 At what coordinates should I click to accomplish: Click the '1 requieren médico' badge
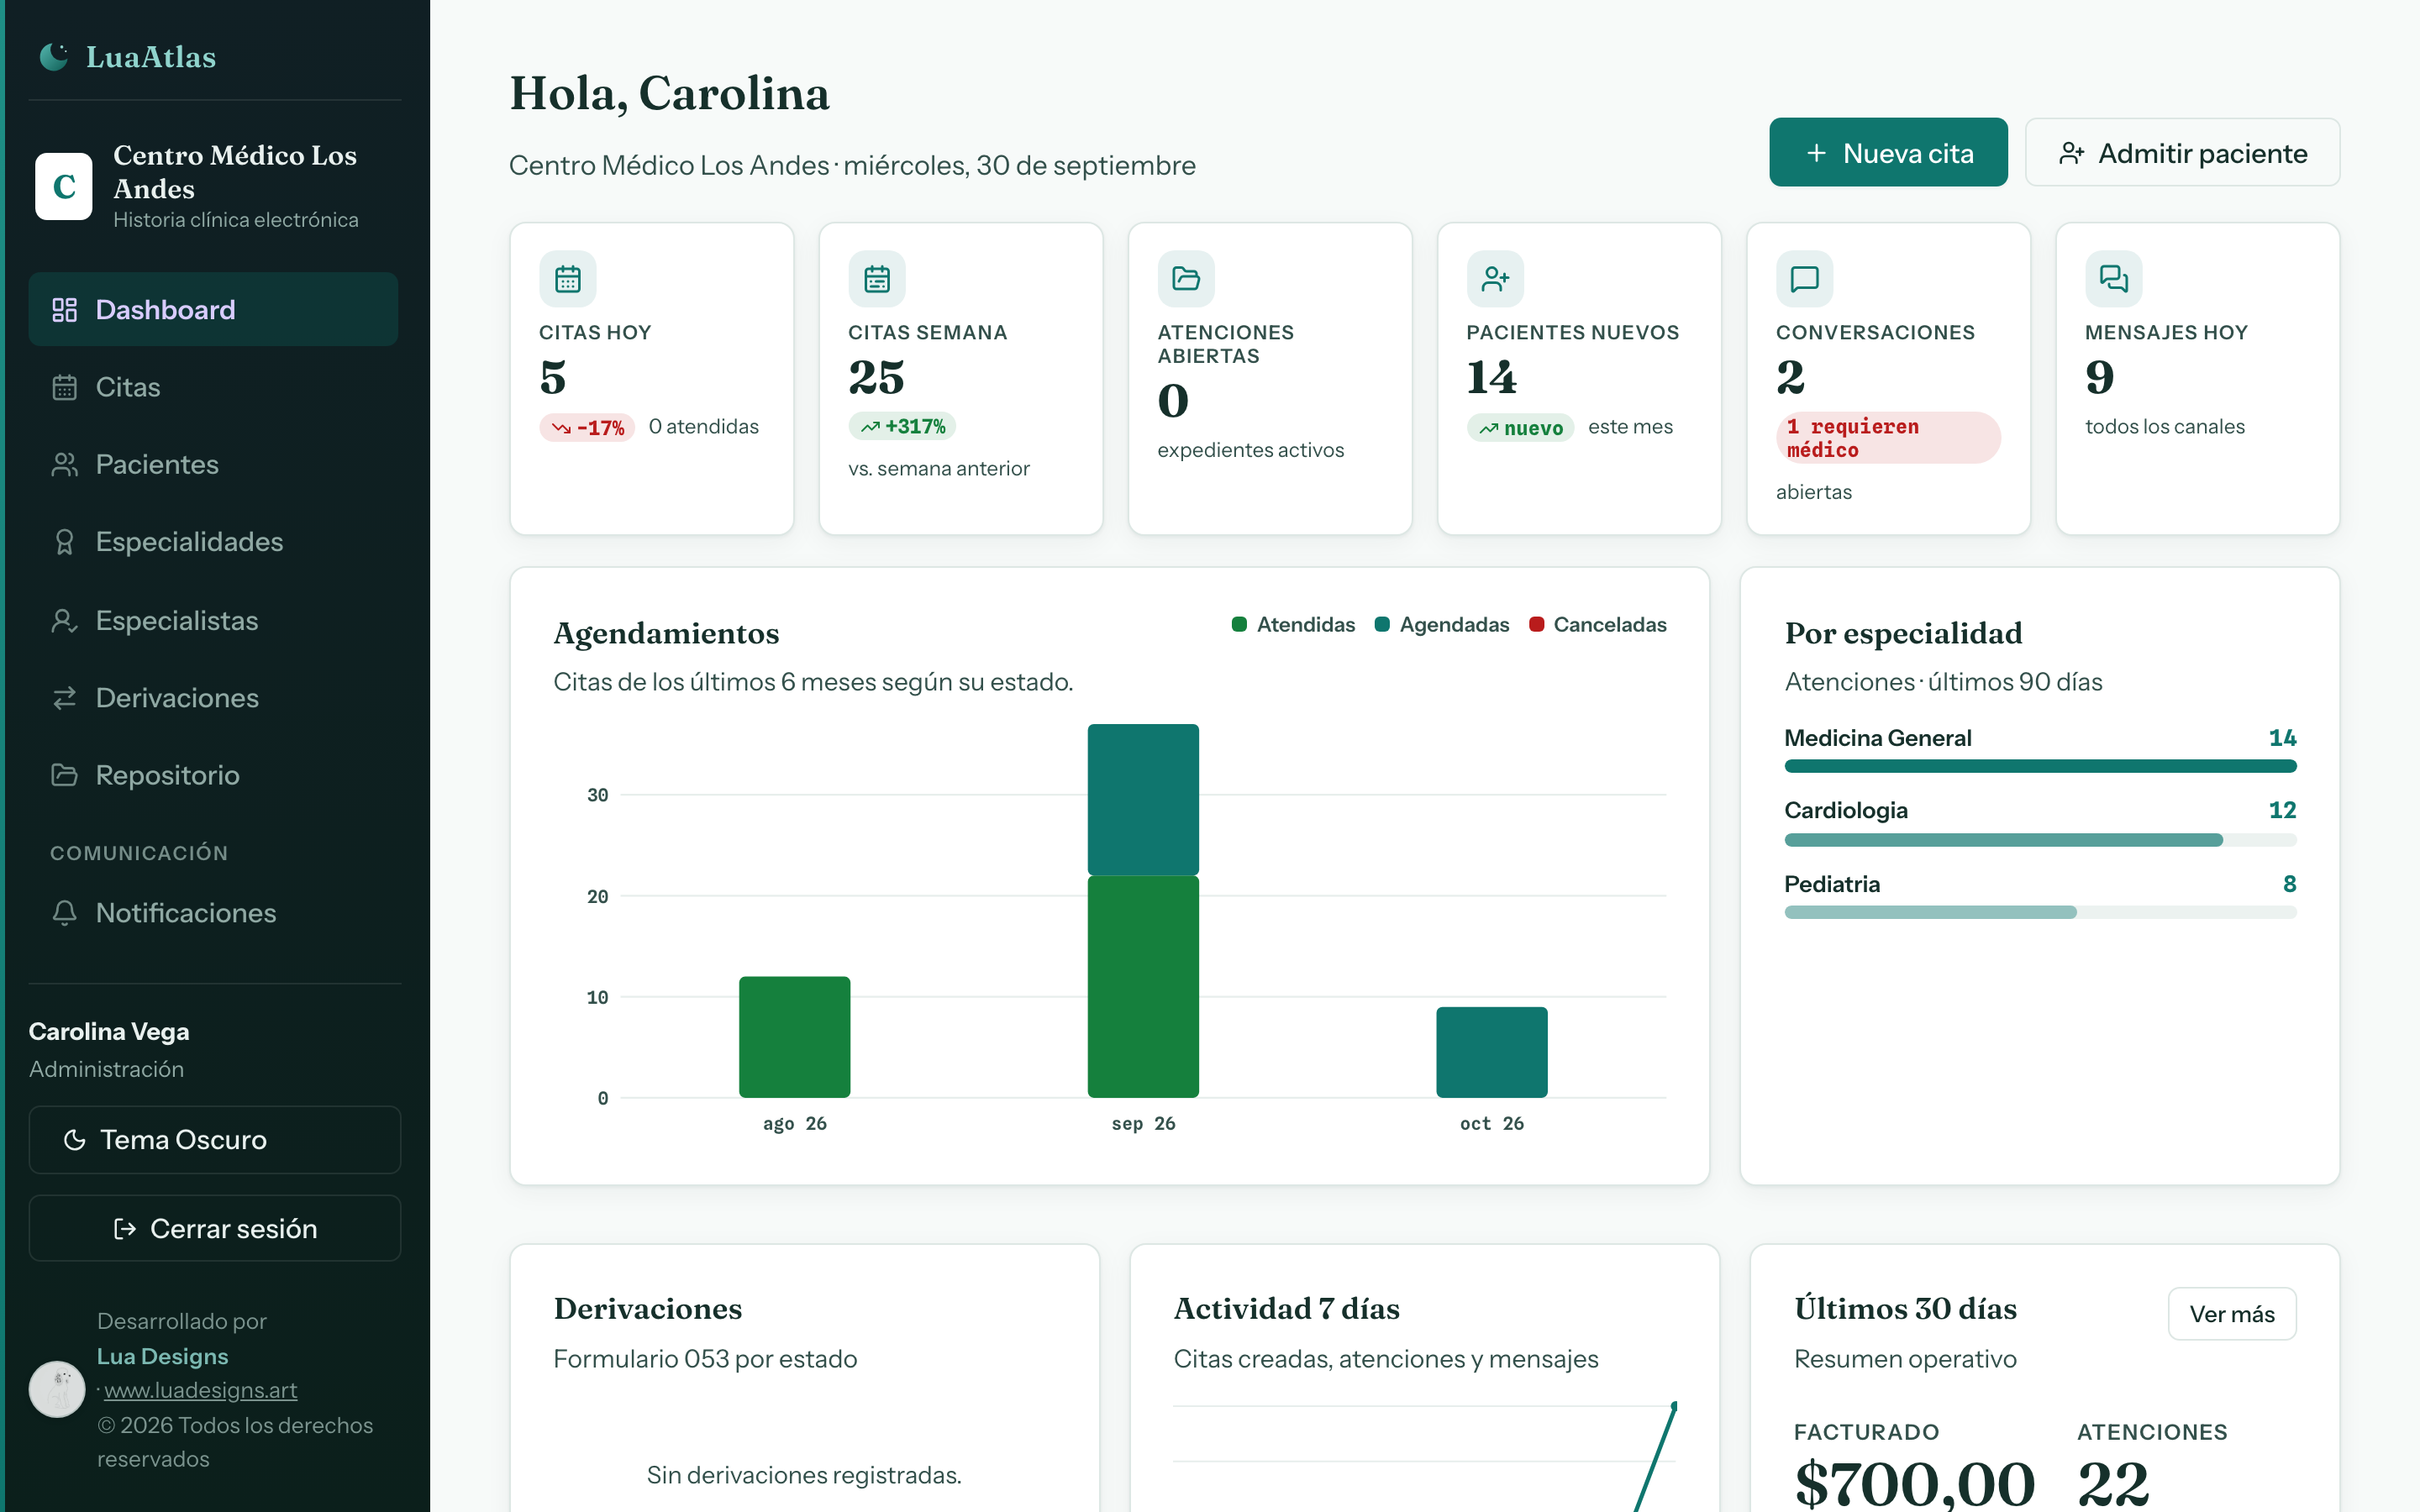point(1888,438)
